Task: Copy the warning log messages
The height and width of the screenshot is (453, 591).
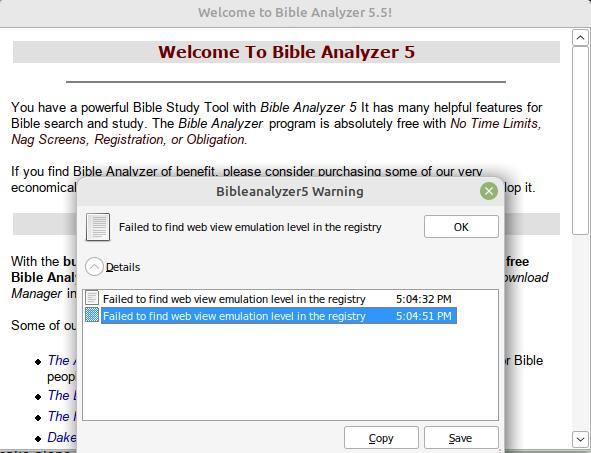Action: (381, 438)
